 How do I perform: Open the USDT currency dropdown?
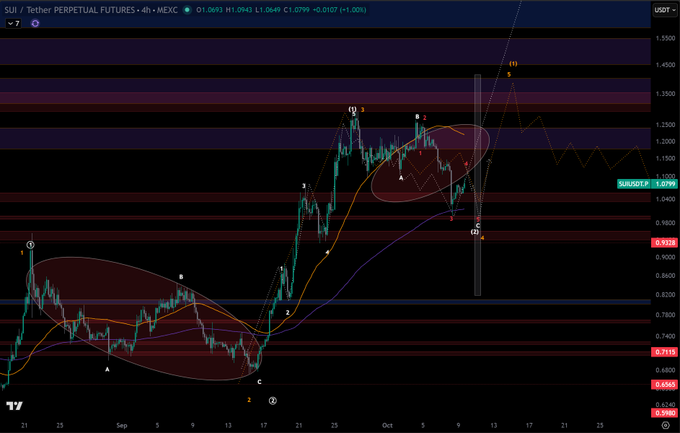(x=664, y=10)
